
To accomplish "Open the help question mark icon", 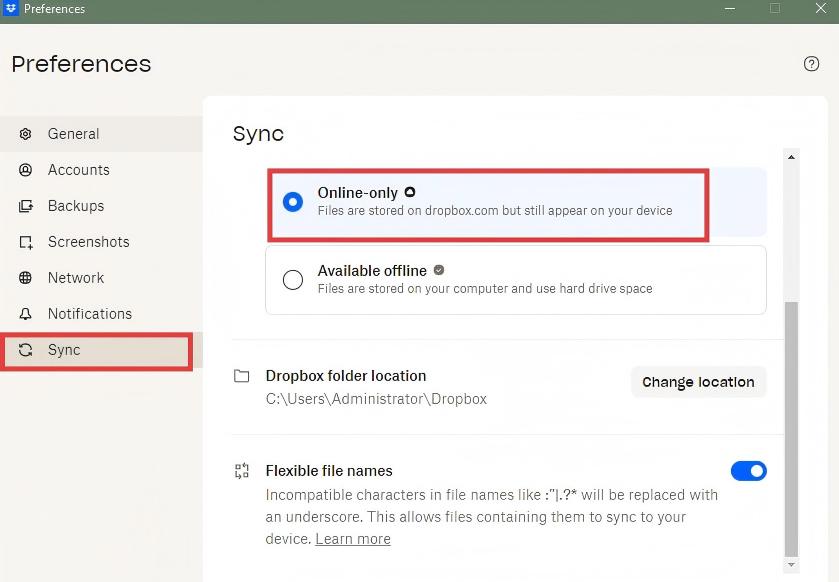I will click(x=811, y=63).
